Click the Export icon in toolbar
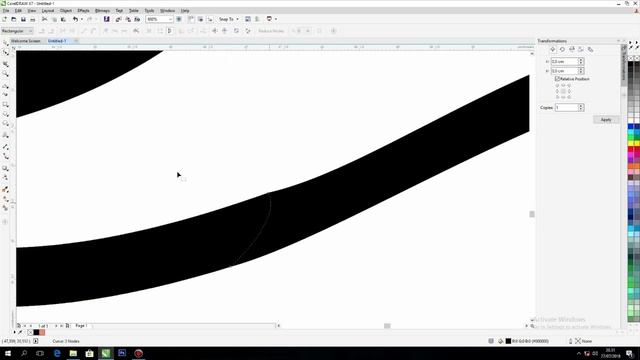Screen dimensions: 640x360 coord(128,19)
